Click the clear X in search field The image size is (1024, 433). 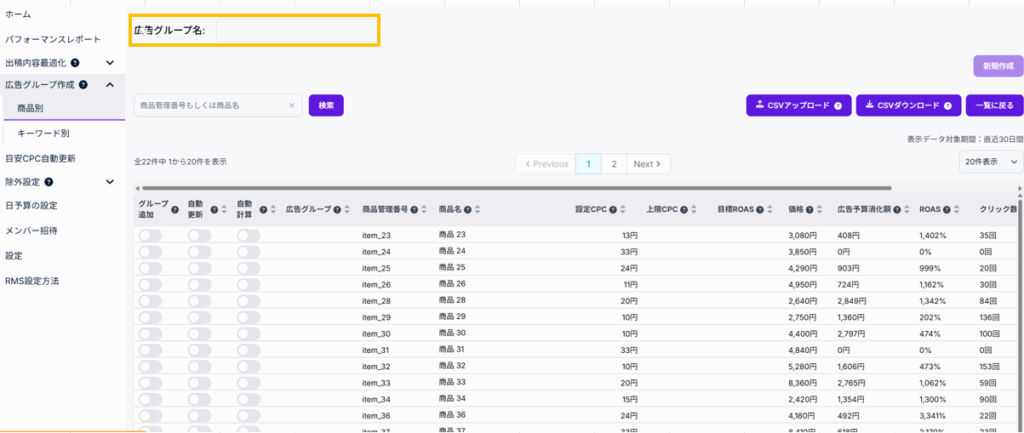292,105
